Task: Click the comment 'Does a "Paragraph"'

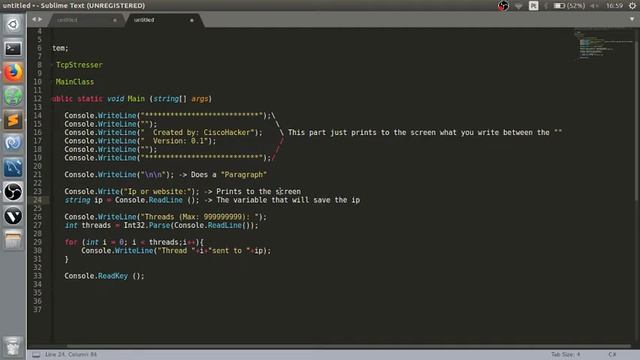Action: click(x=229, y=175)
